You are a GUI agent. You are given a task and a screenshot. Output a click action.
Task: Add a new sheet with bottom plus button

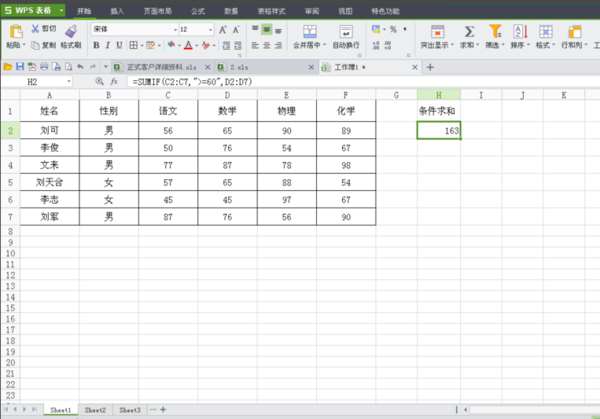click(163, 409)
